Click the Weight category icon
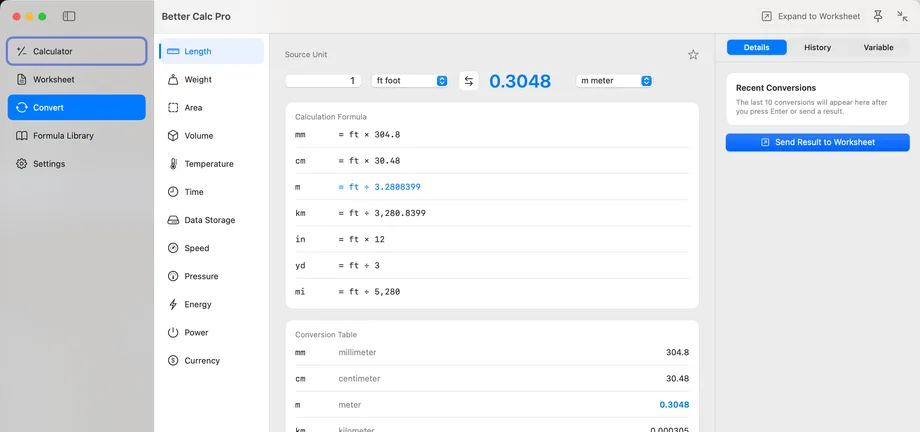 click(173, 79)
